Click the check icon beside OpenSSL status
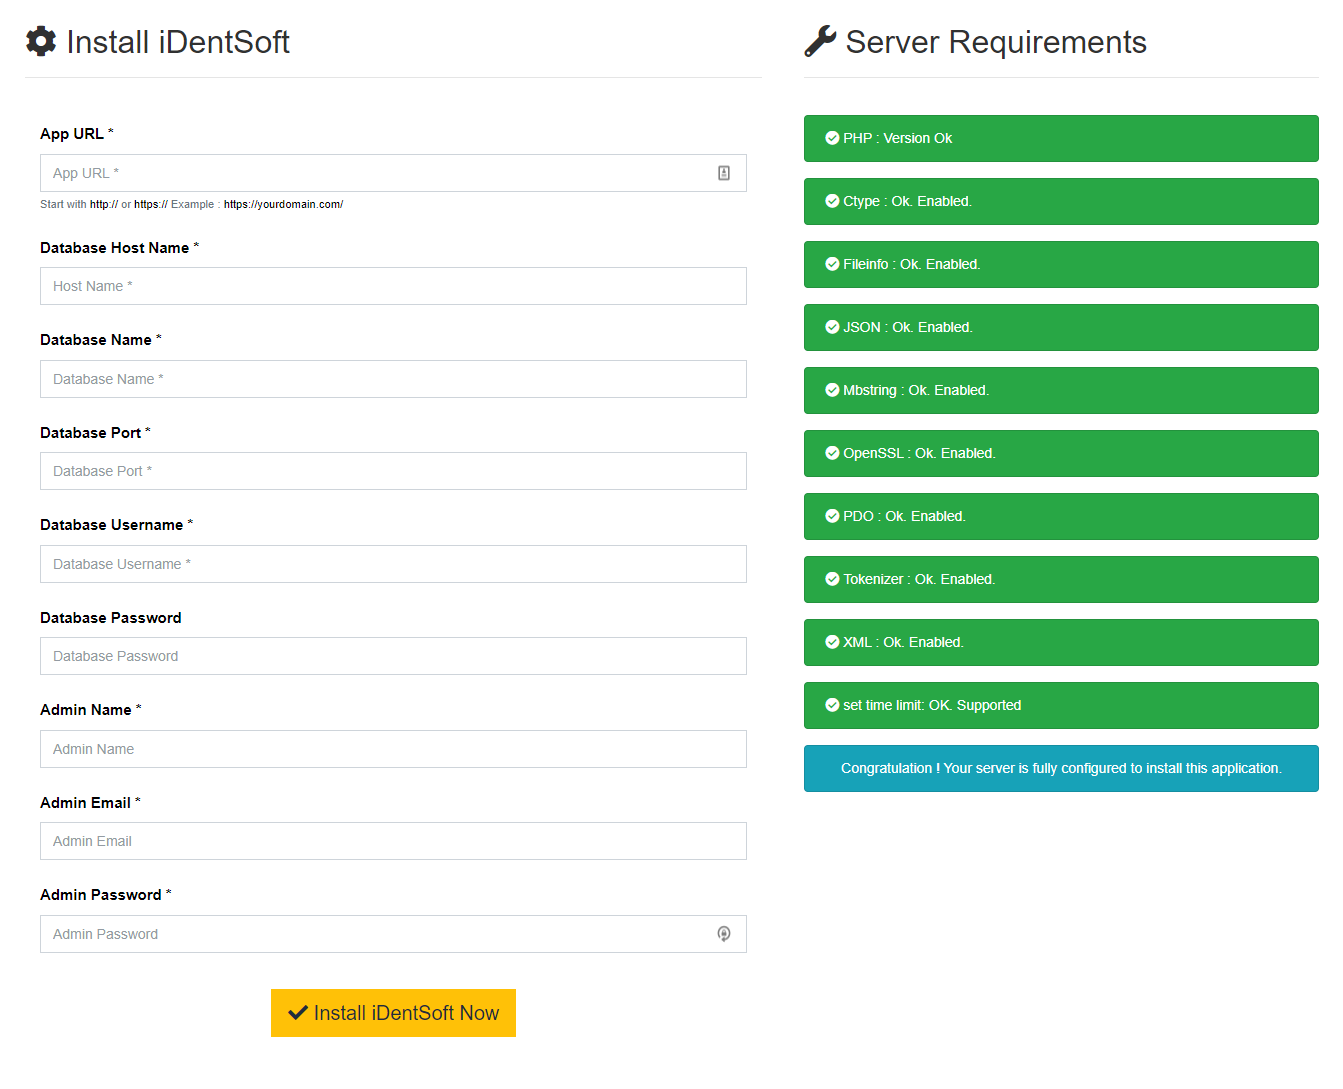 (x=832, y=453)
